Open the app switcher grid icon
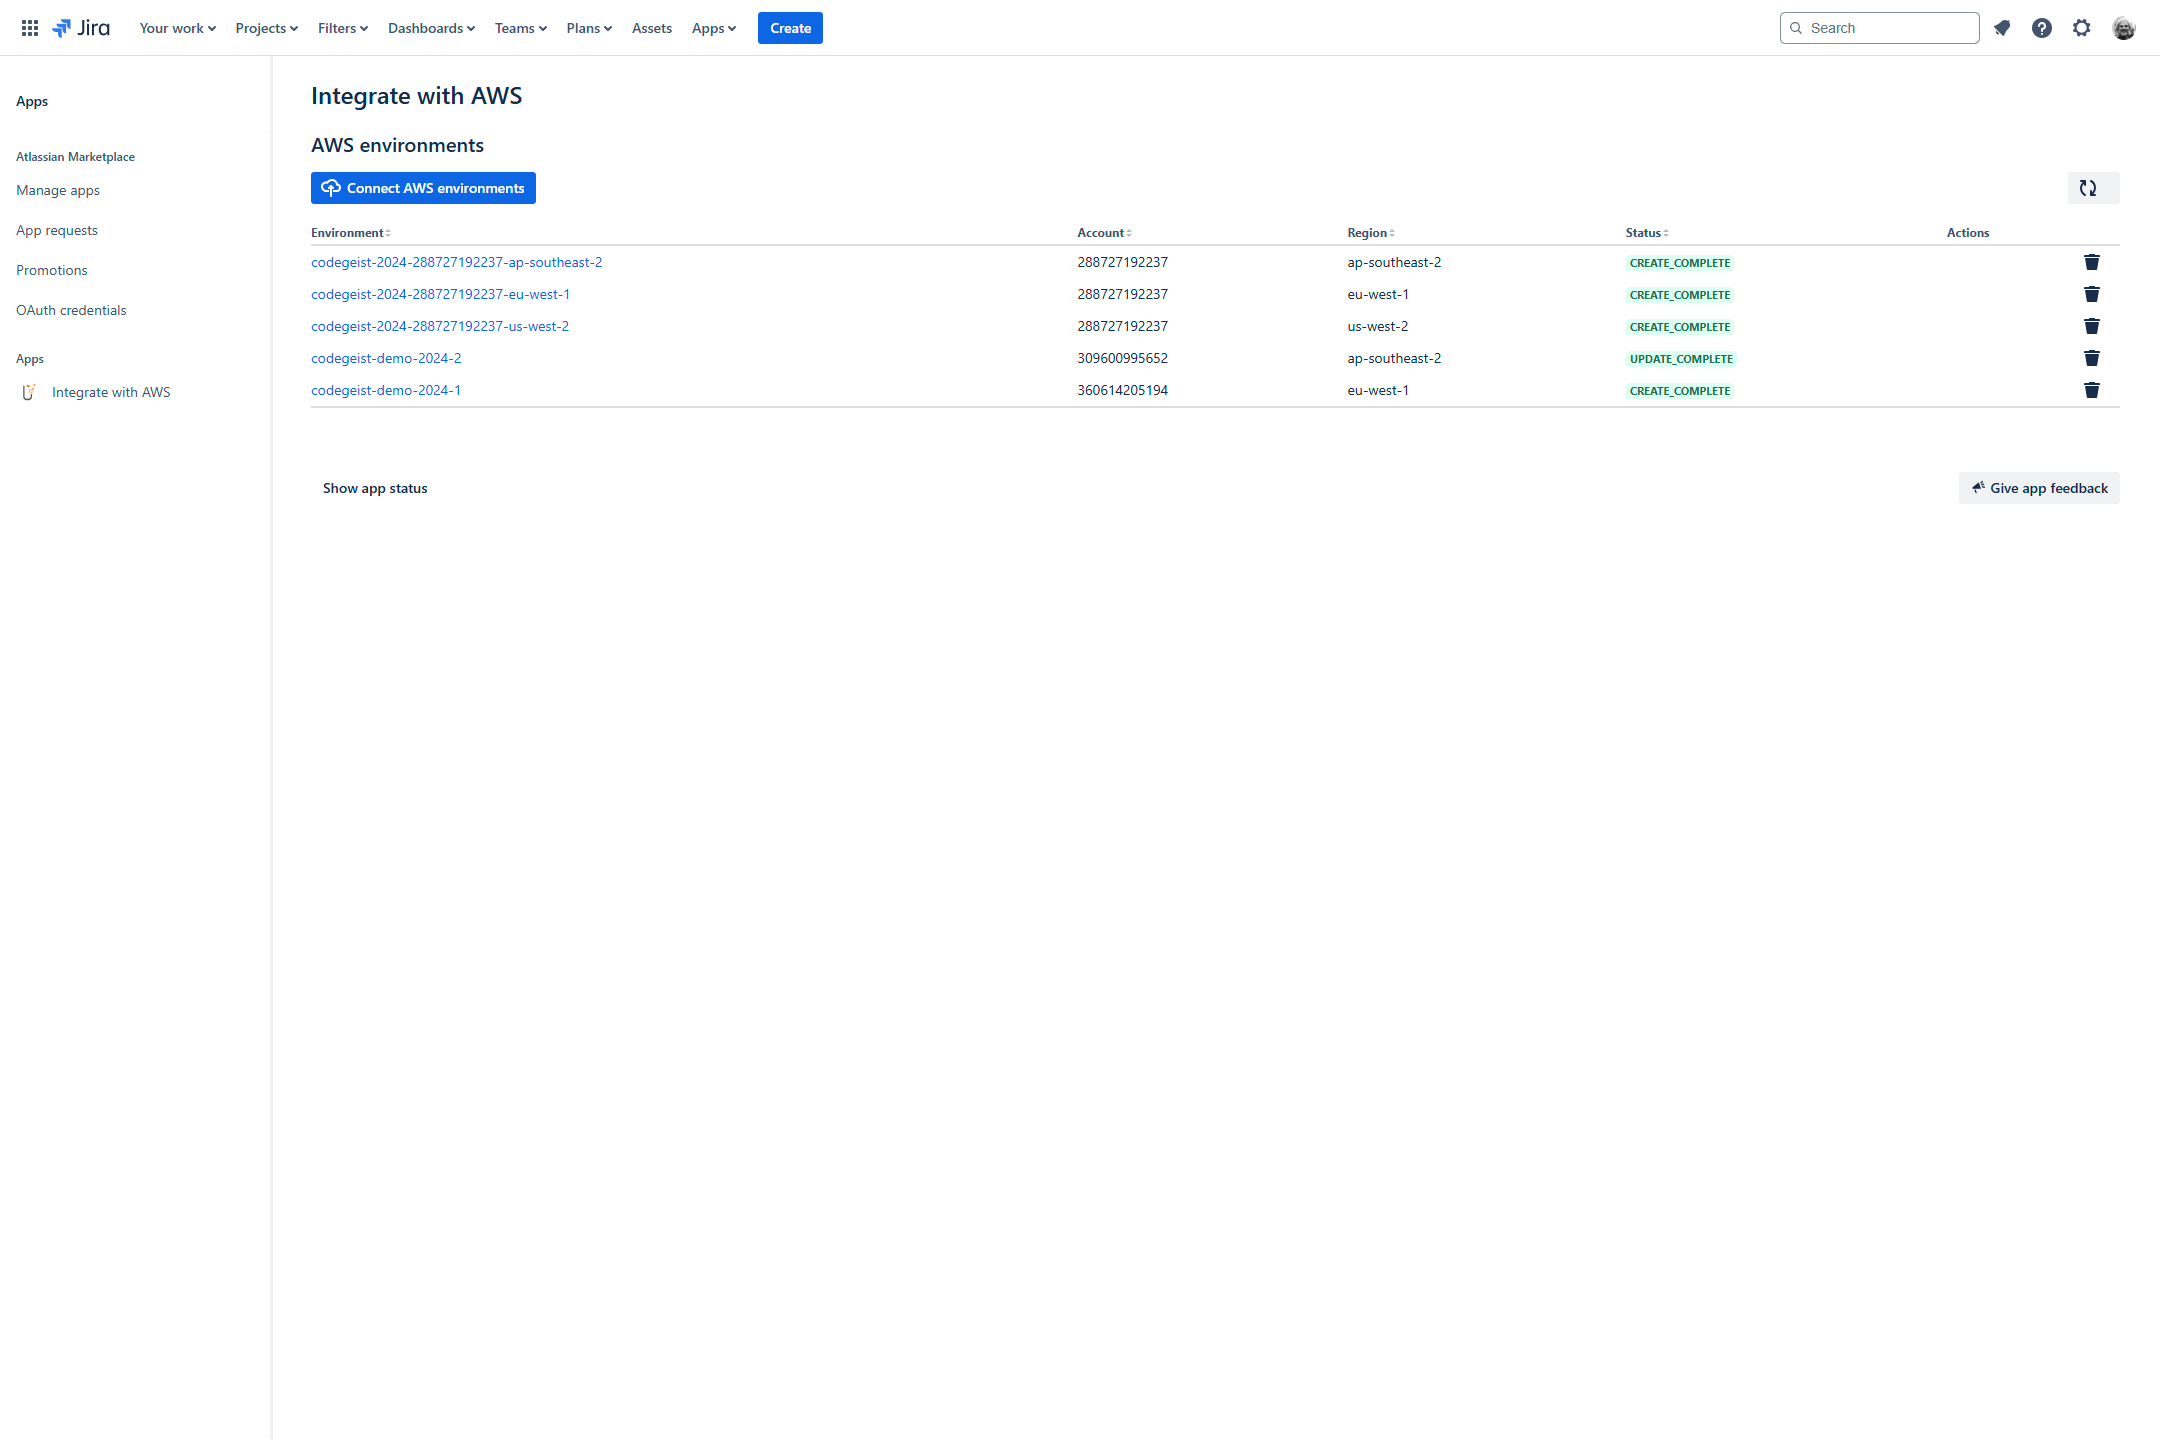This screenshot has height=1440, width=2160. click(30, 28)
